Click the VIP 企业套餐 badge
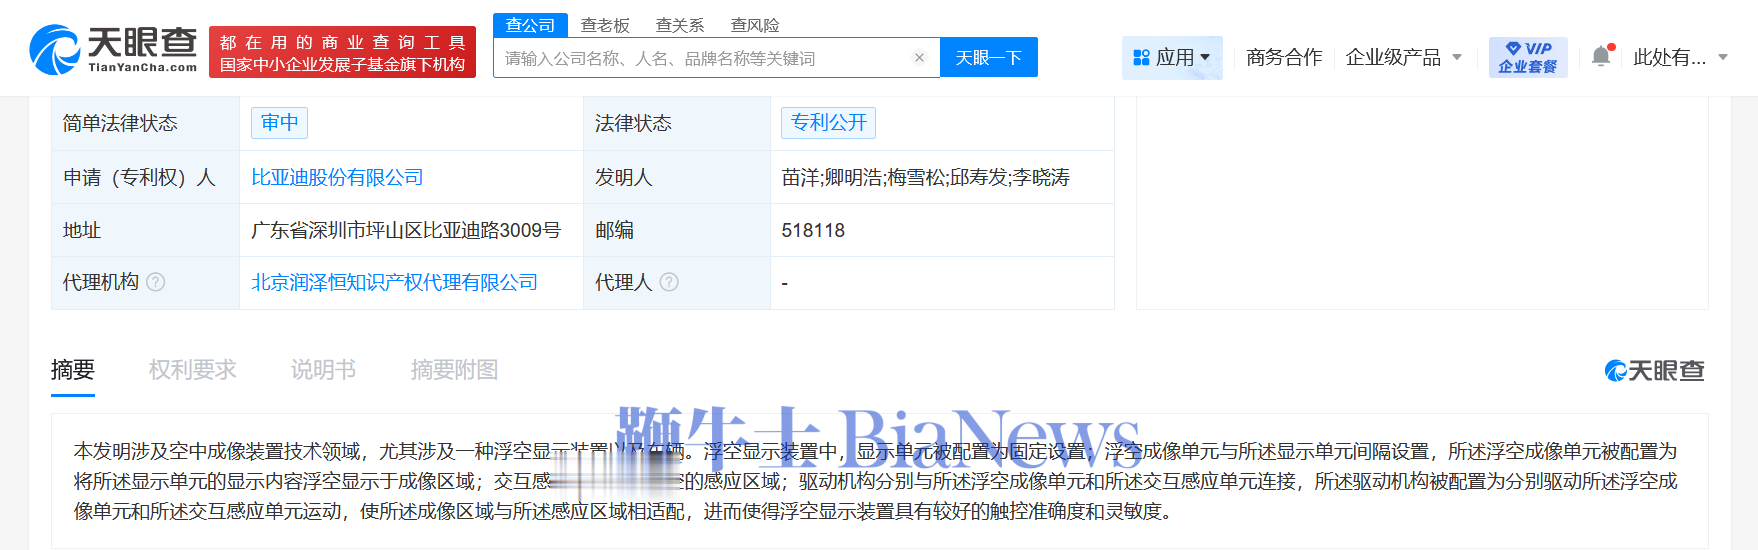 pyautogui.click(x=1527, y=57)
